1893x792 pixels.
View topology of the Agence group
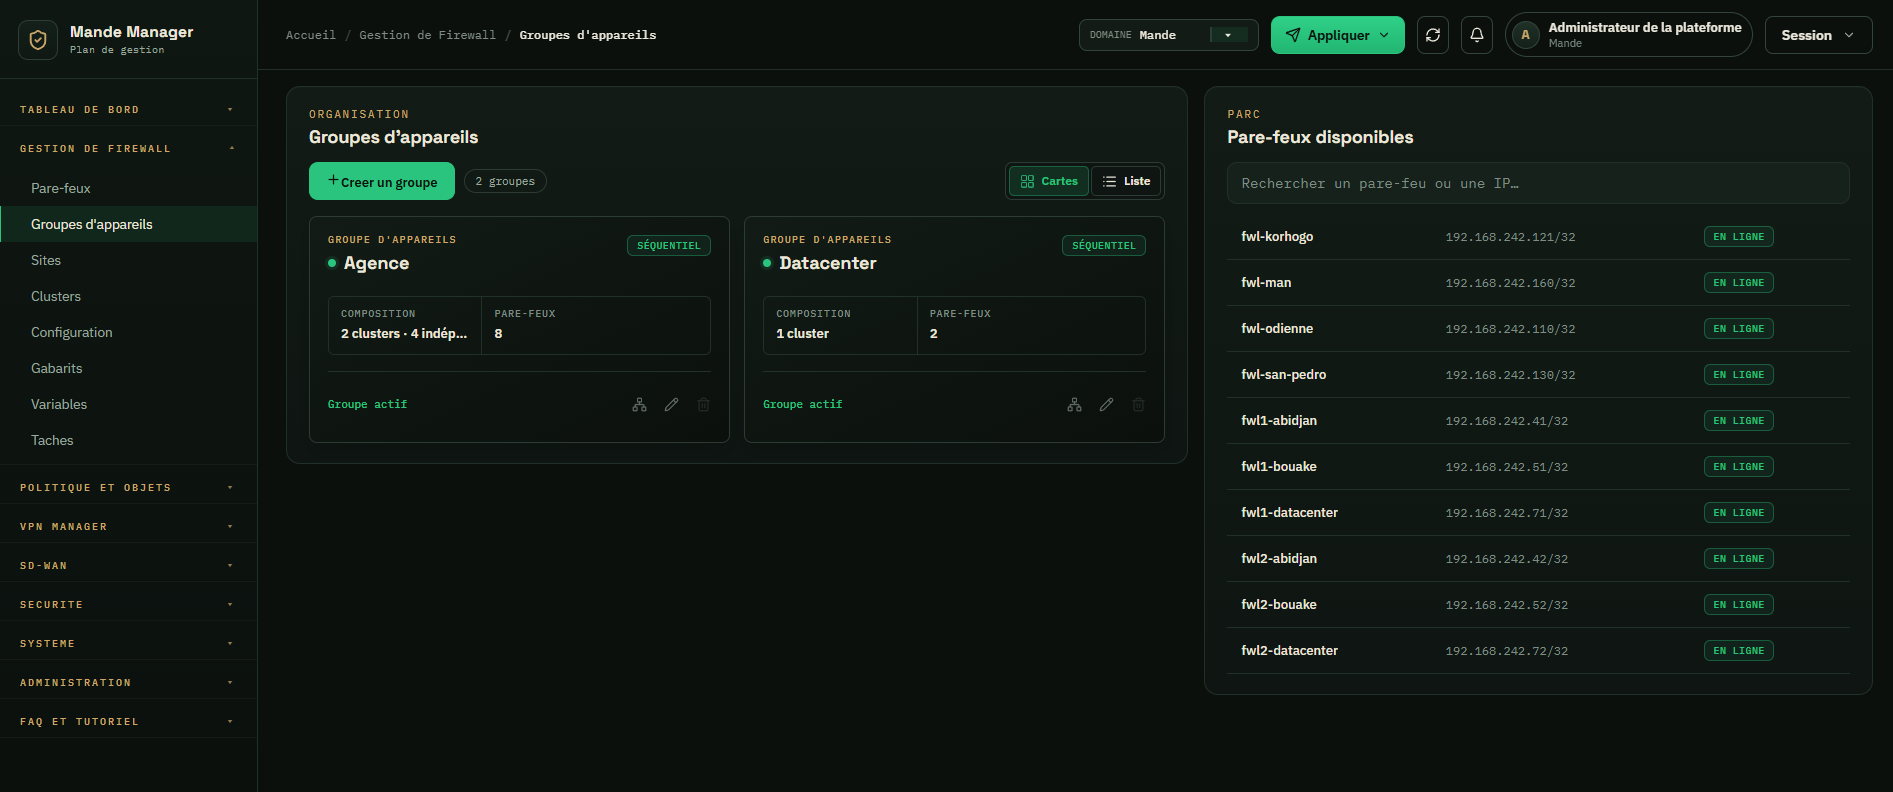point(639,405)
